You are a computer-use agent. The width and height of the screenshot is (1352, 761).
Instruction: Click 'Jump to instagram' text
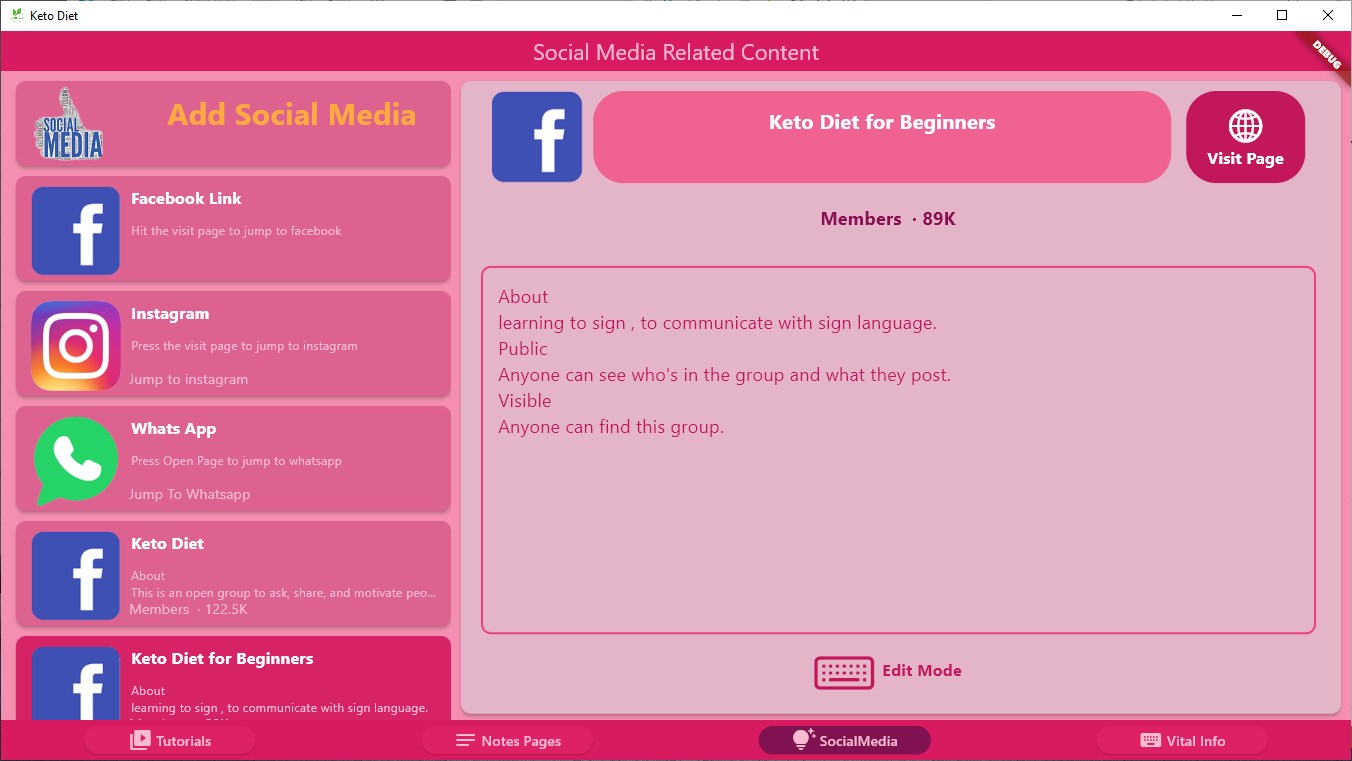(x=188, y=380)
